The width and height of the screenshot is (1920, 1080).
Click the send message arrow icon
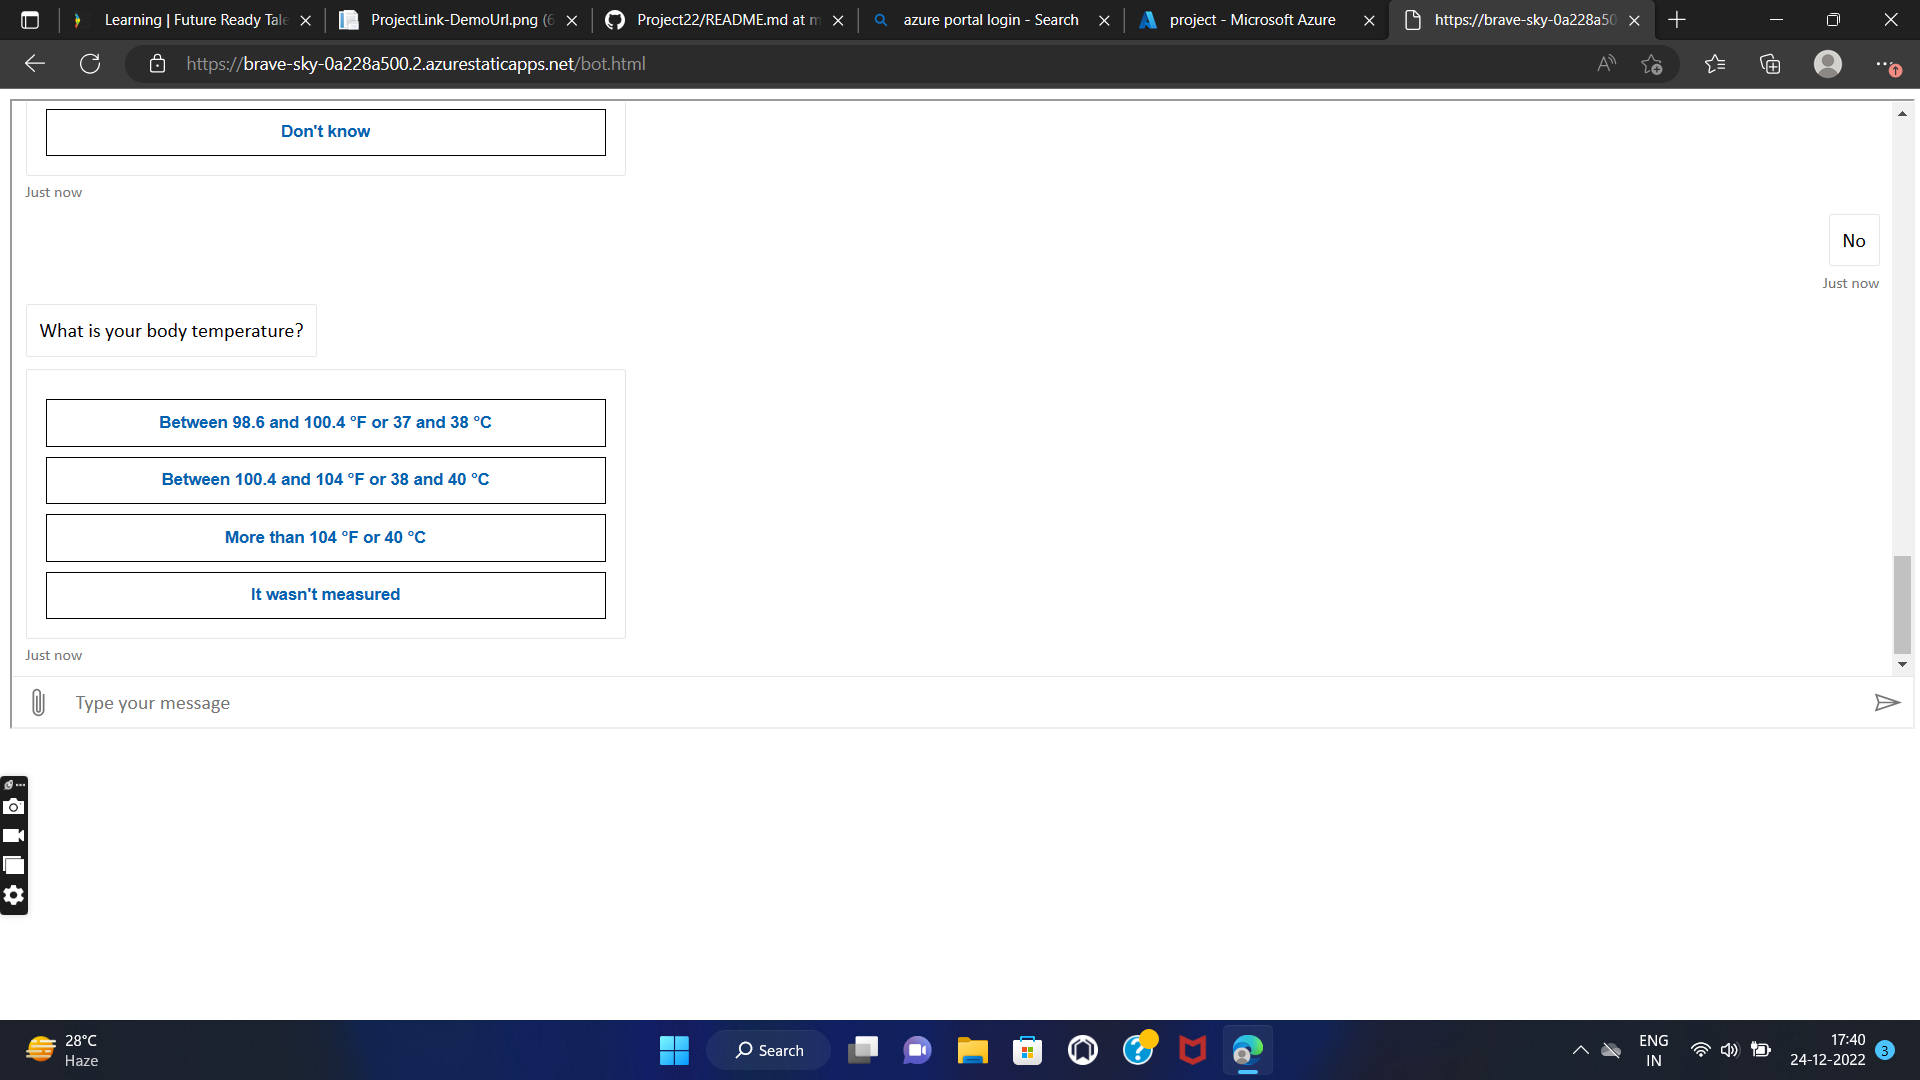click(1887, 703)
